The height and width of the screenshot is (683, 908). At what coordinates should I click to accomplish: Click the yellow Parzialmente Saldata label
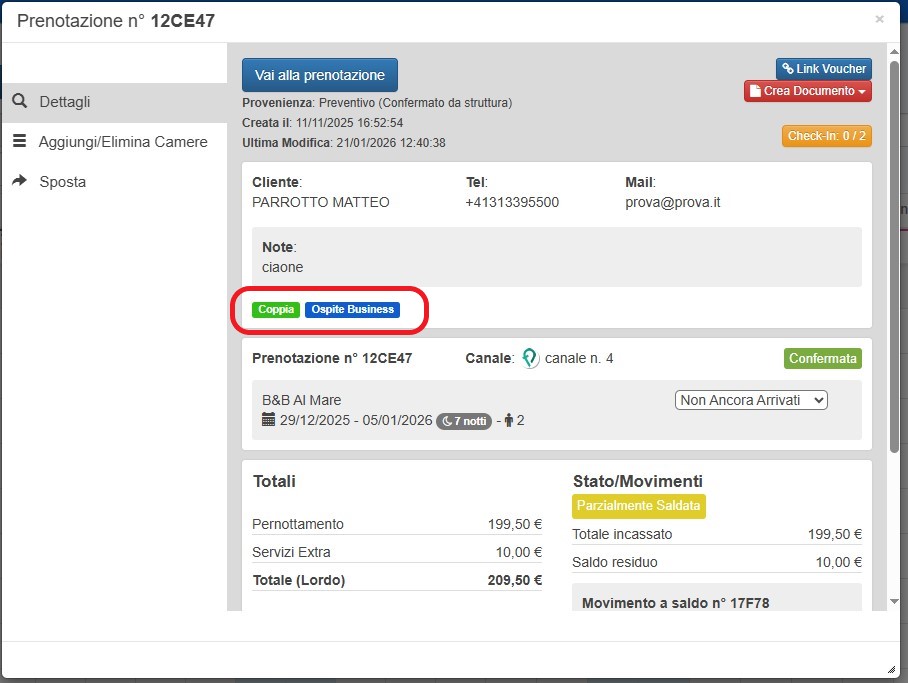click(639, 506)
